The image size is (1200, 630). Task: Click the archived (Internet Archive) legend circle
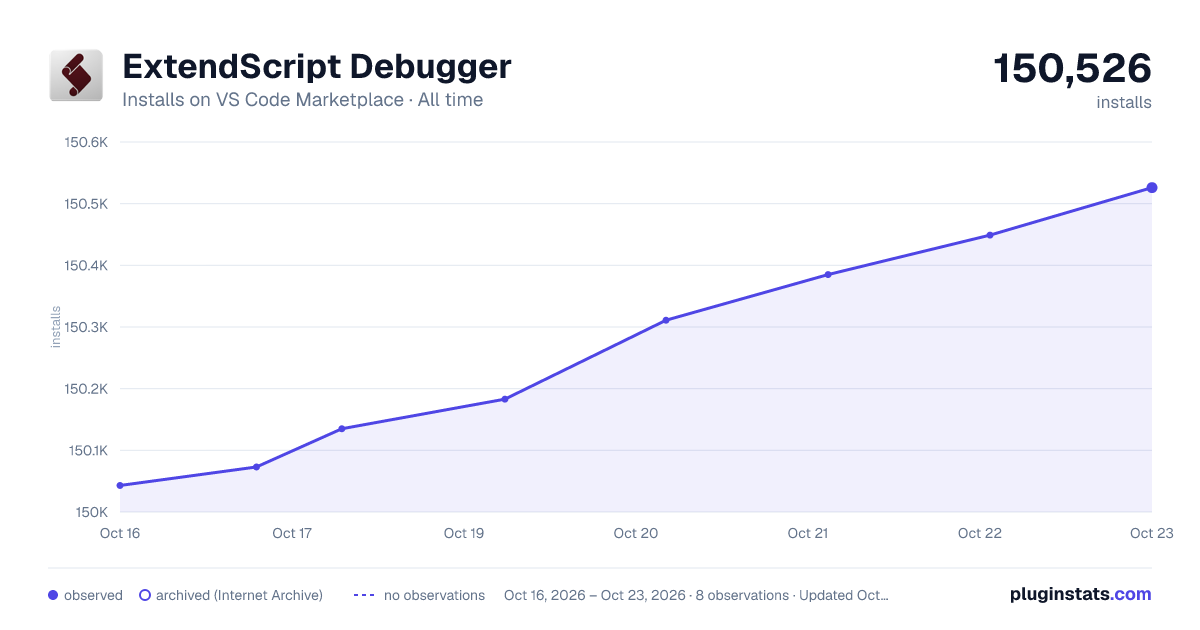click(145, 595)
